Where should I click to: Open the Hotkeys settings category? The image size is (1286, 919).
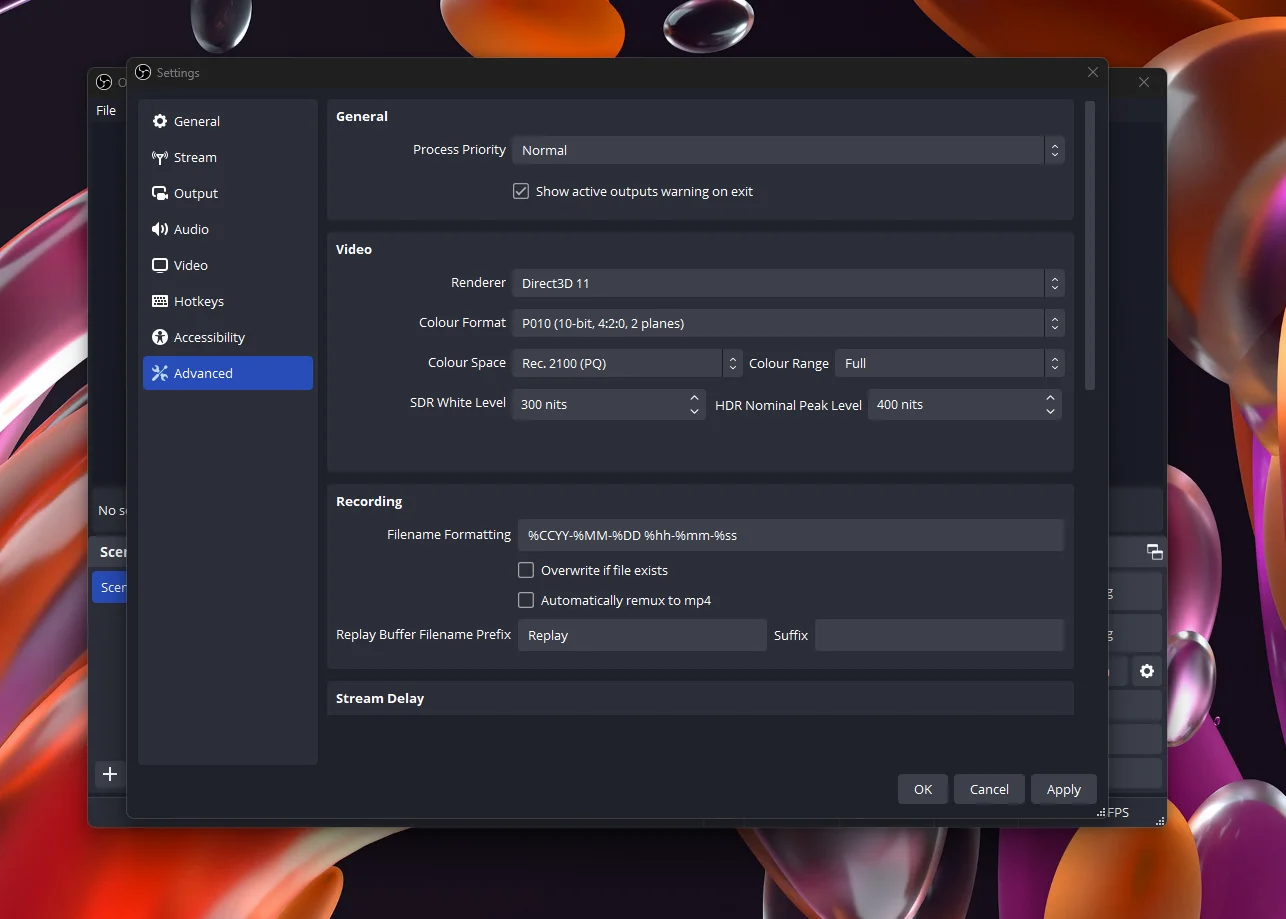(x=228, y=301)
